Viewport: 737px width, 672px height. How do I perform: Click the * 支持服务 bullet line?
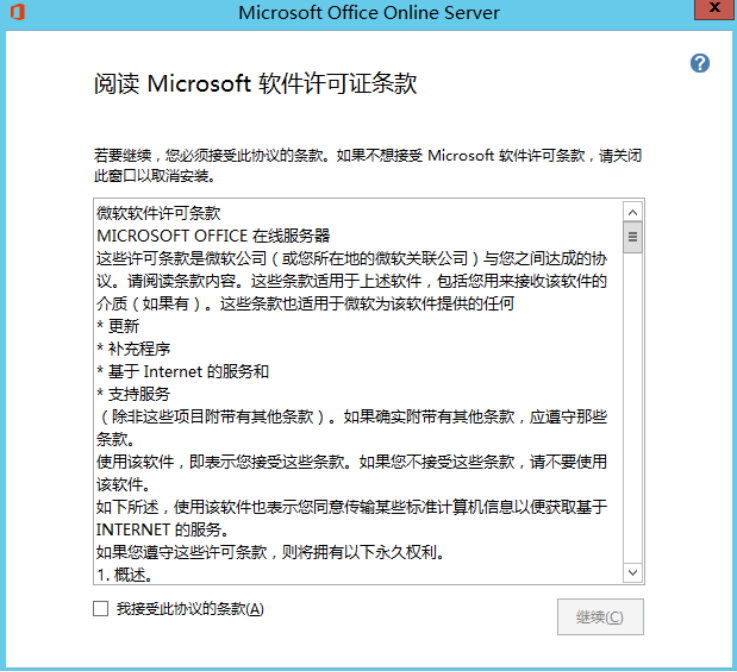133,394
